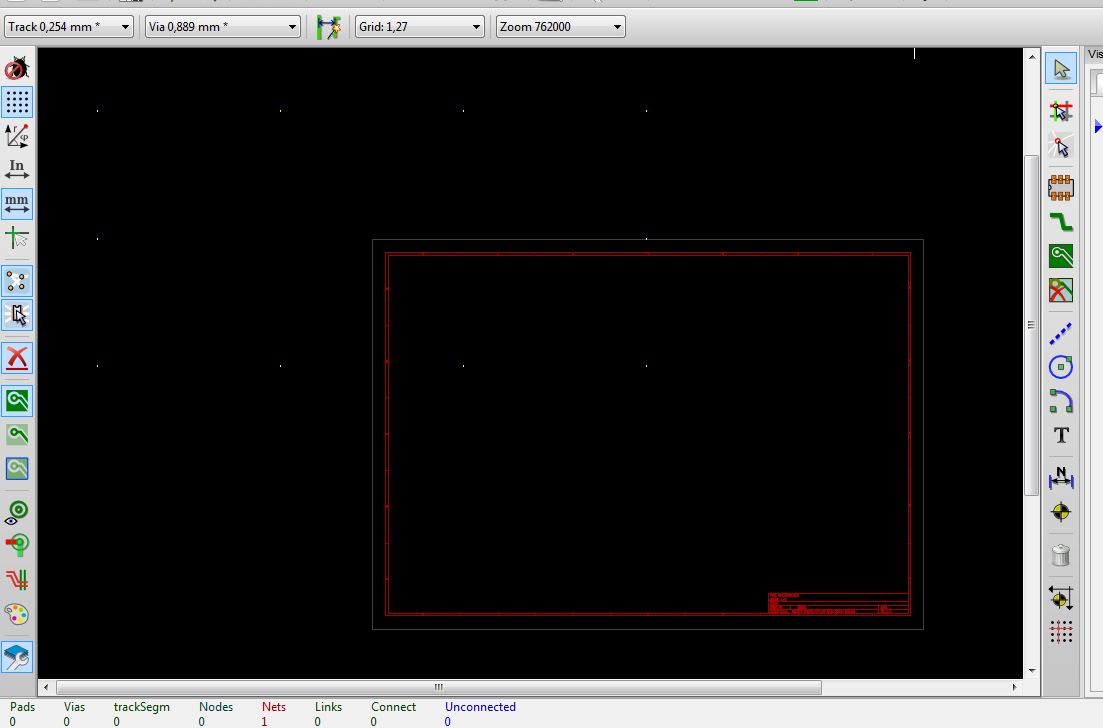Select the Add dimension tool
Viewport: 1103px width, 728px height.
tap(1061, 478)
